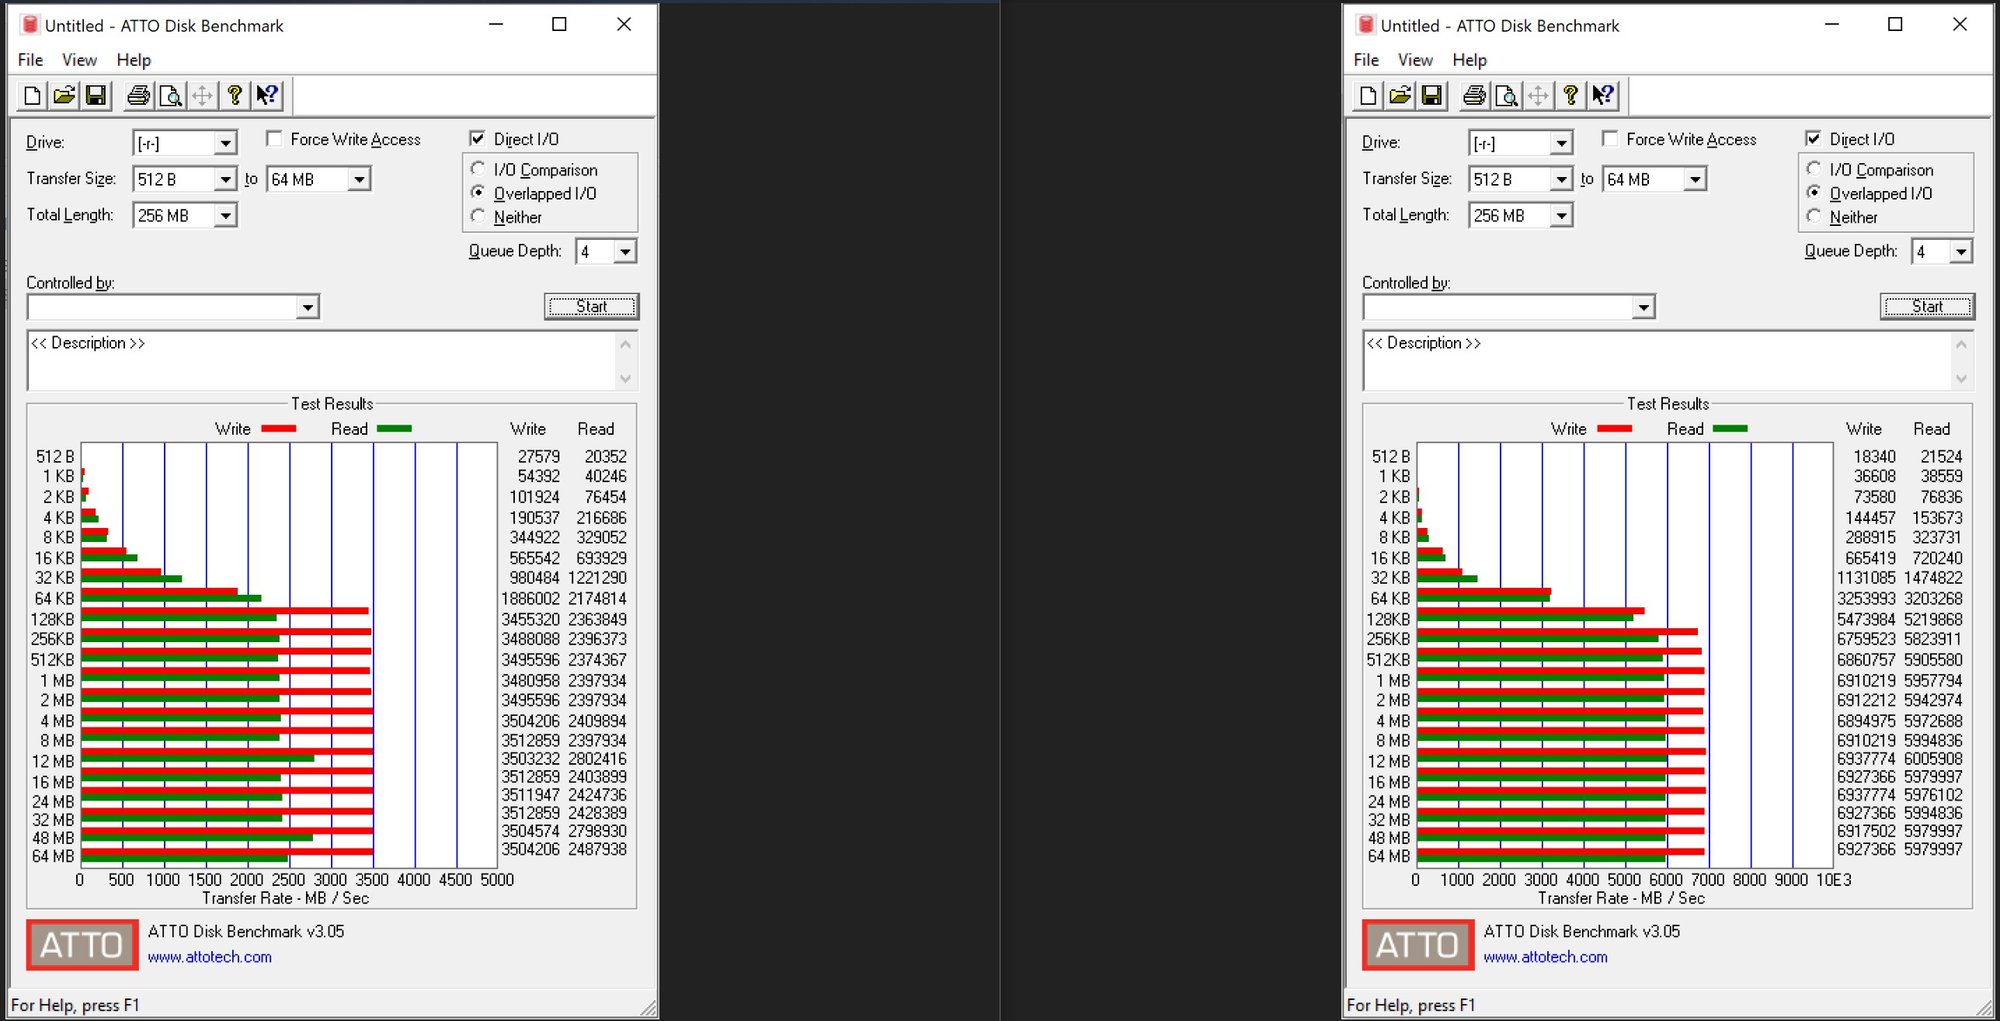The width and height of the screenshot is (2000, 1021).
Task: Click the Print icon in left window toolbar
Action: click(139, 95)
